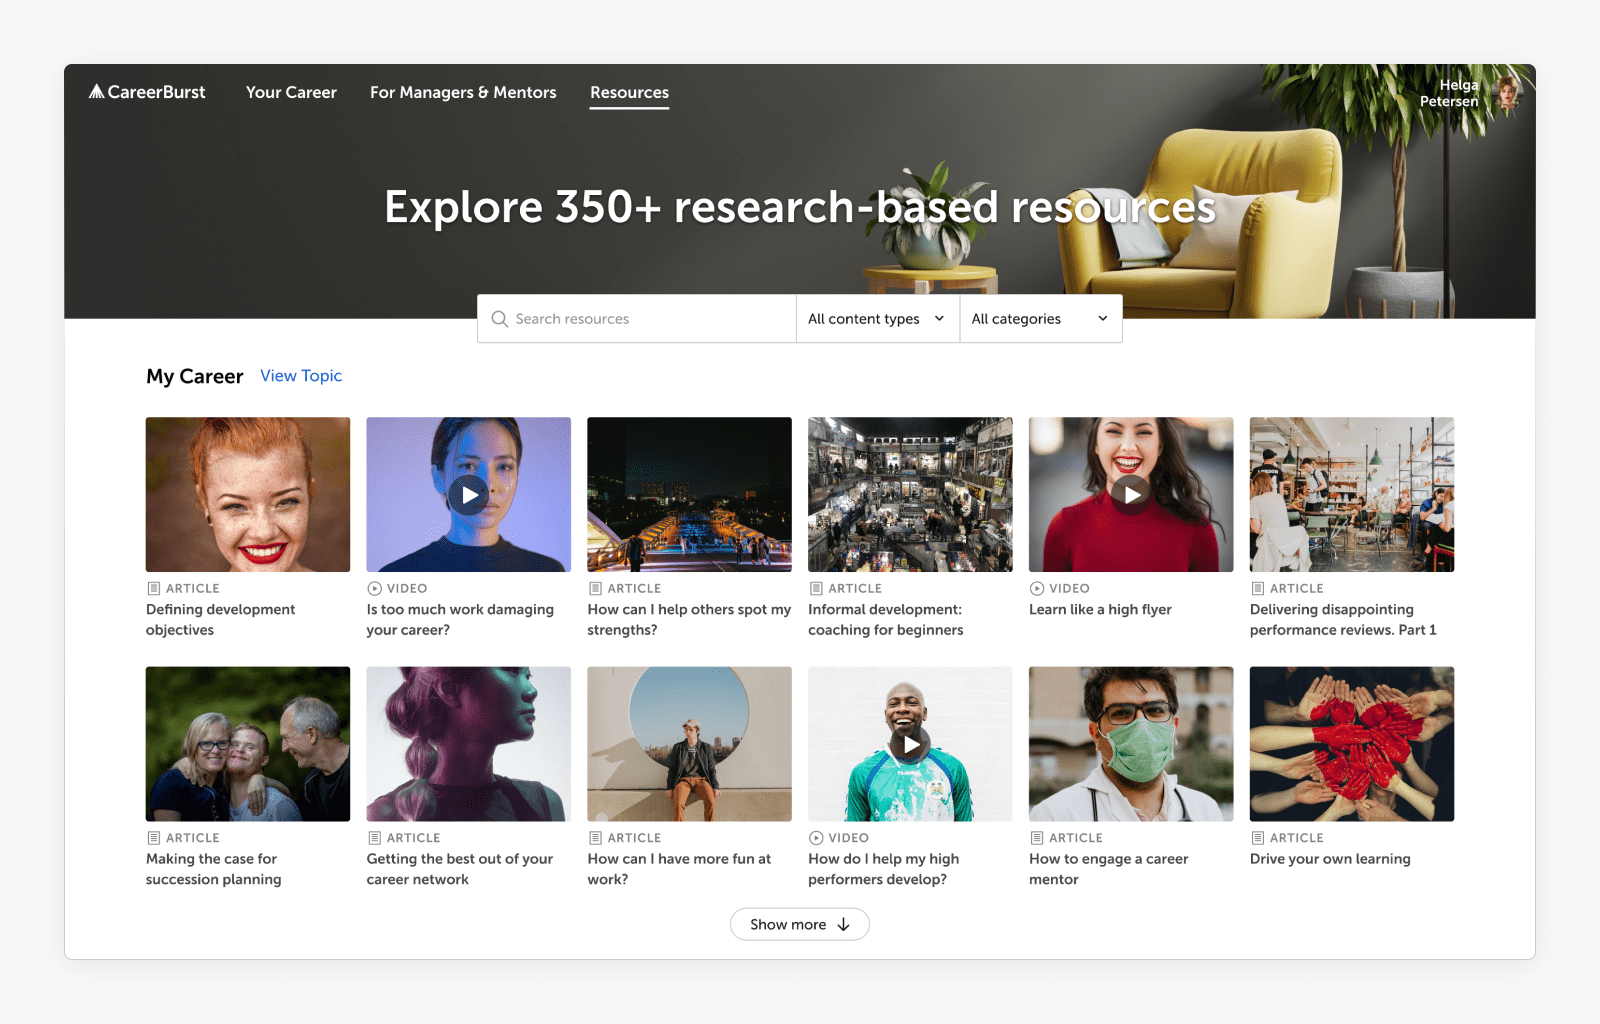Screen dimensions: 1600x1024
Task: Open 'Informal development: coaching for beginners' title
Action: tap(886, 620)
